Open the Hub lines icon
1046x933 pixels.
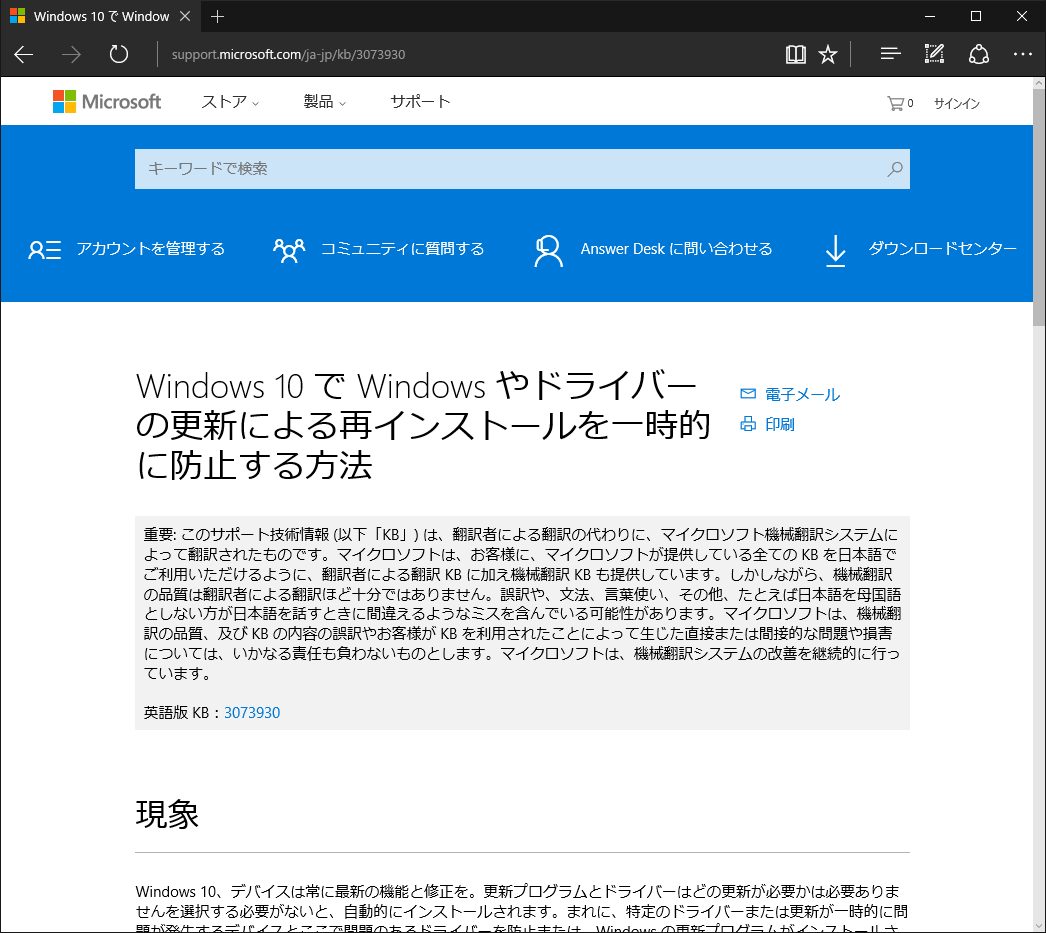pos(890,54)
